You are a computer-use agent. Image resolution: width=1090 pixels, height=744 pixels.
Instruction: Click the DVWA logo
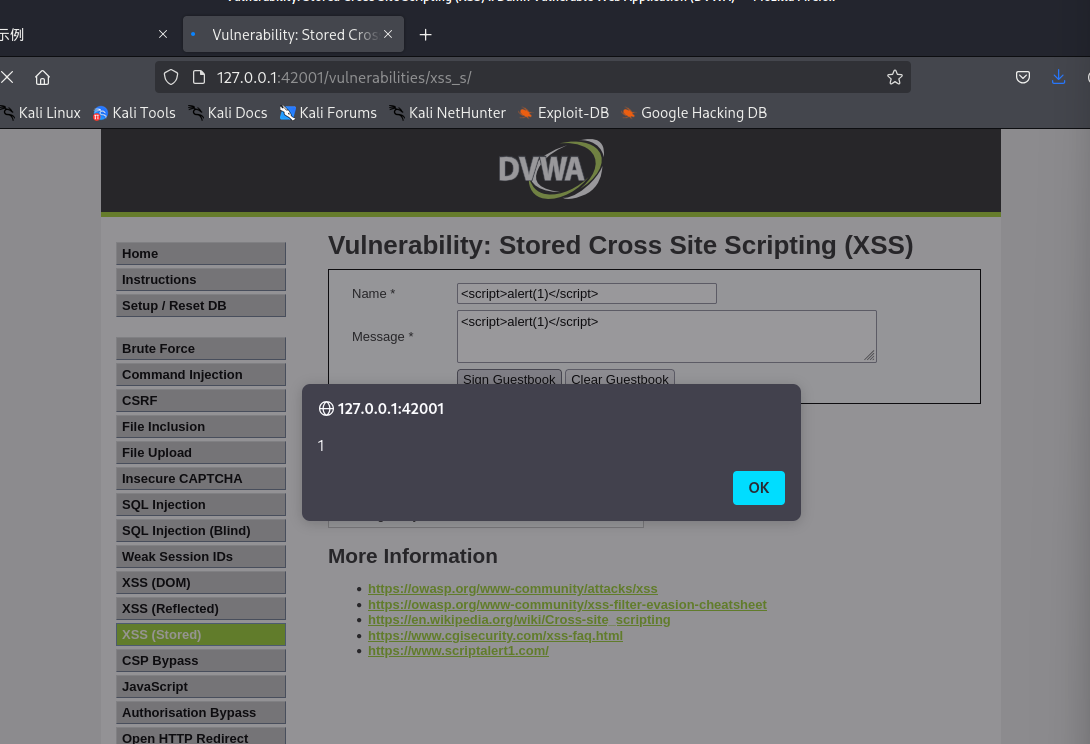(x=551, y=169)
